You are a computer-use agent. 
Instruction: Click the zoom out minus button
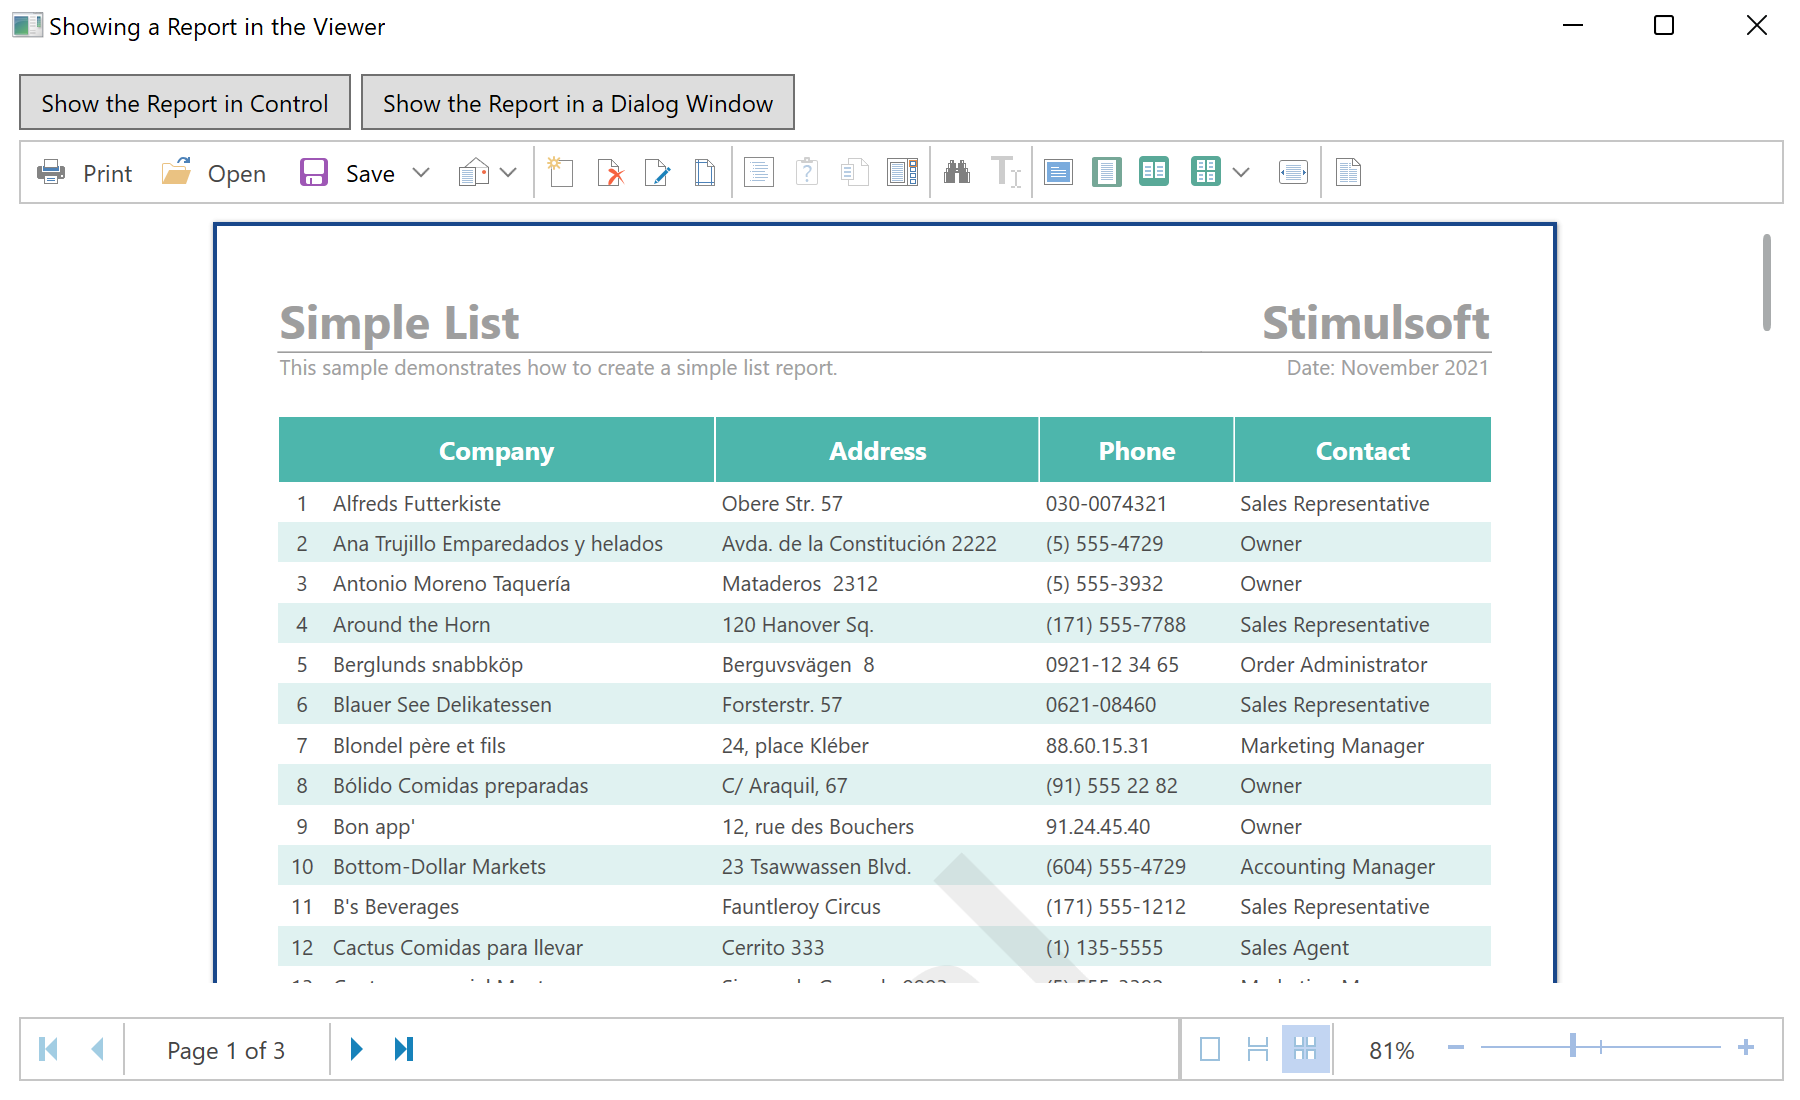(1456, 1048)
